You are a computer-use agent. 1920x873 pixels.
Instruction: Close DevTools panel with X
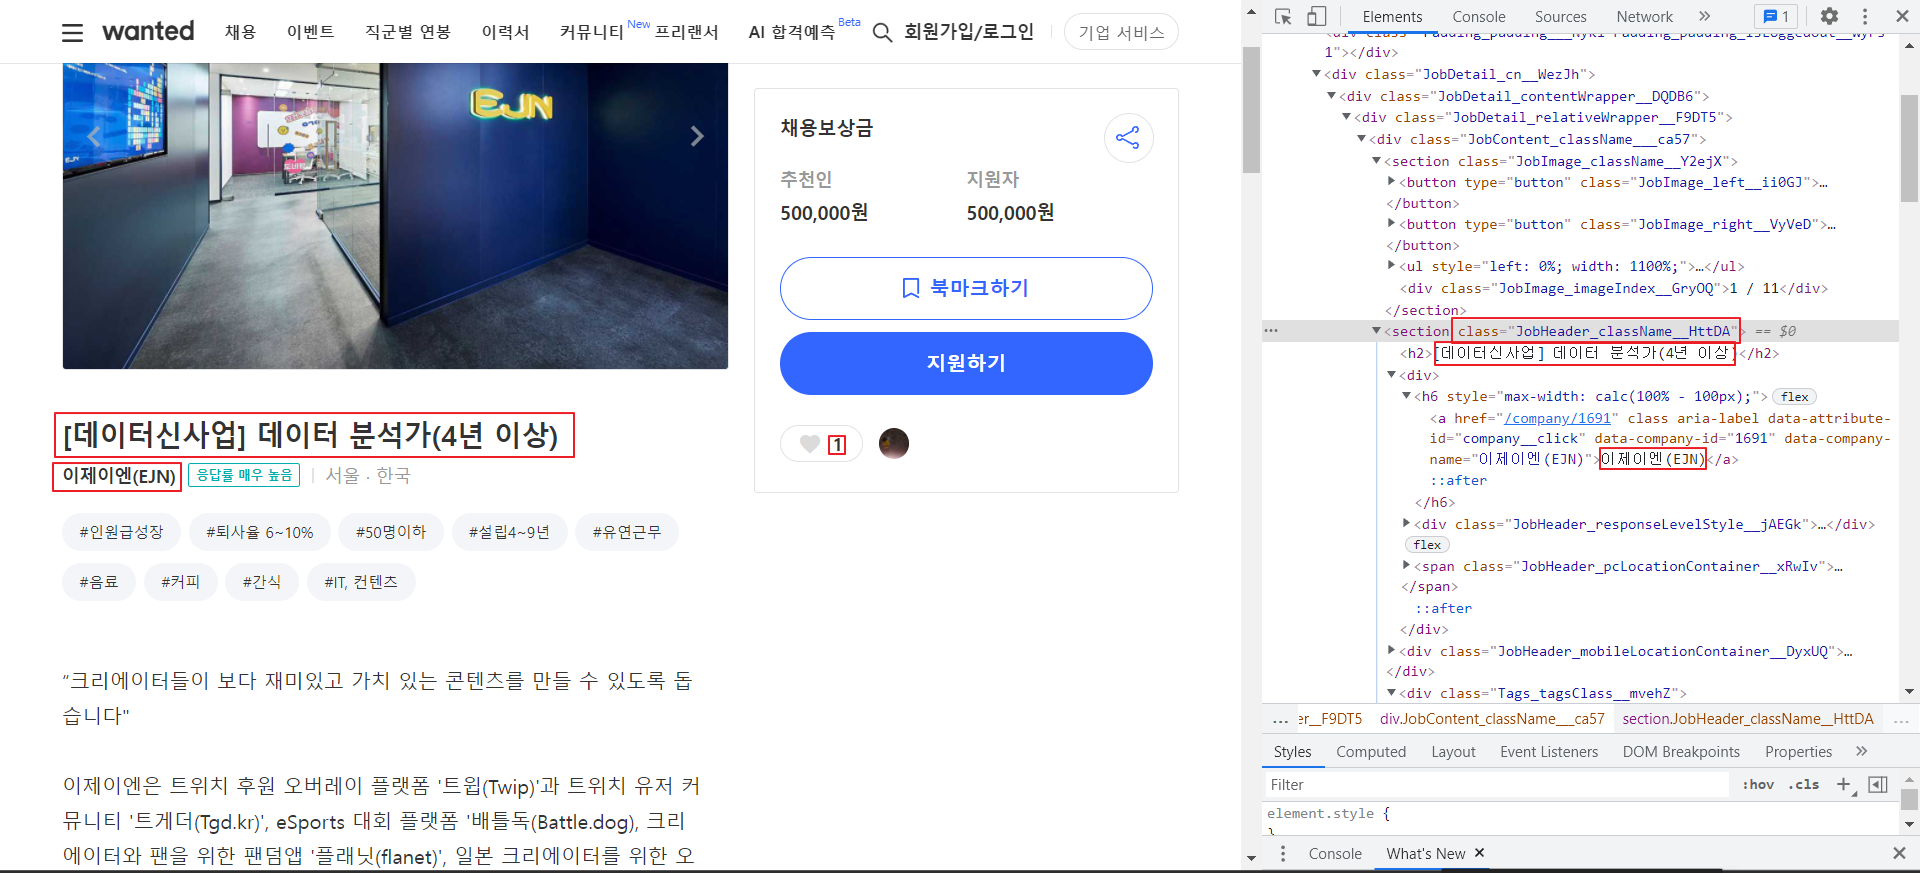click(x=1902, y=16)
